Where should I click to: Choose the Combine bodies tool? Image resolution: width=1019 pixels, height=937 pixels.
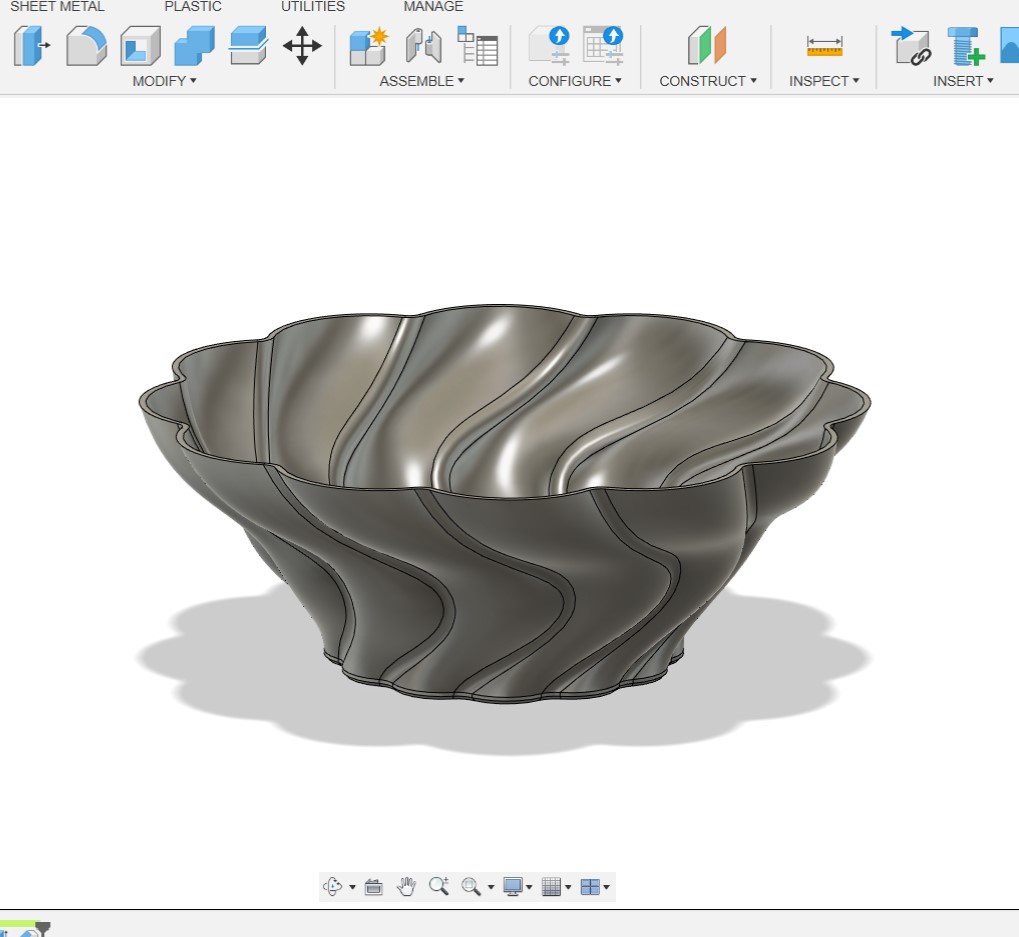pyautogui.click(x=194, y=45)
